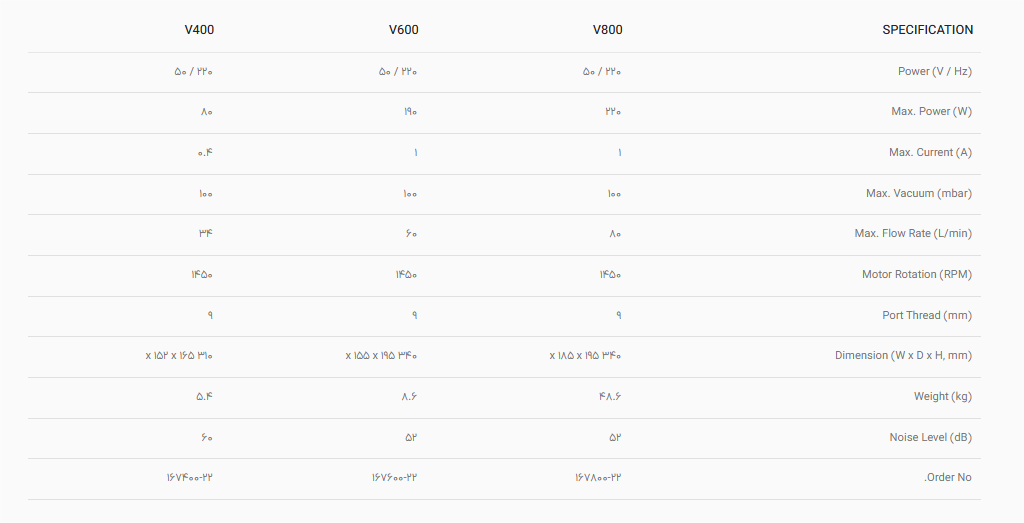Click the V400 column header

point(199,30)
